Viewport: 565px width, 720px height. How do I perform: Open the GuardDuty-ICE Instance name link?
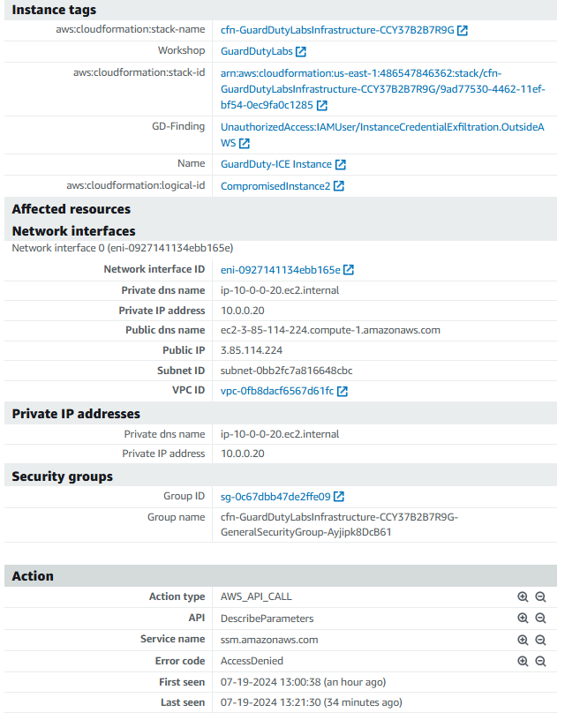(276, 164)
